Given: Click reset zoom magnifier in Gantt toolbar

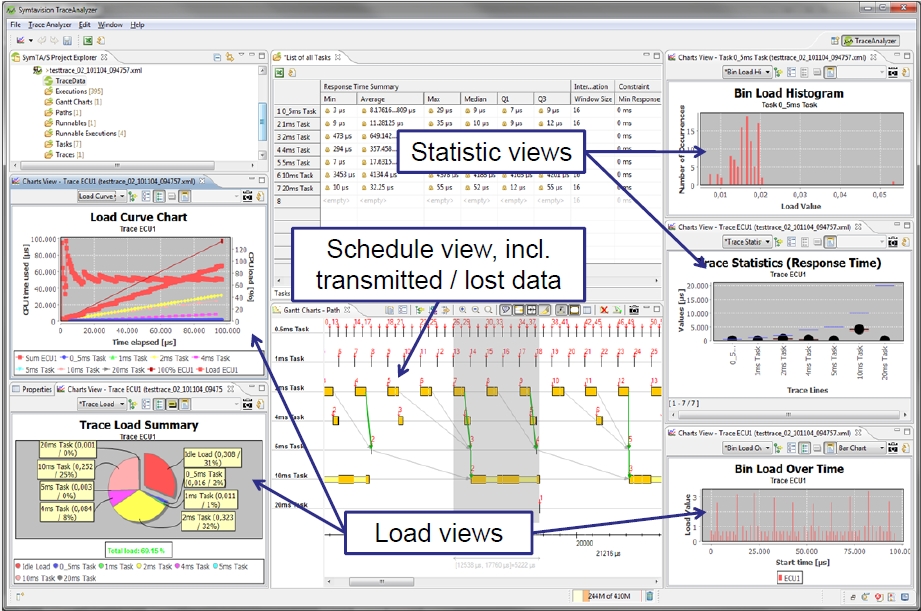Looking at the screenshot, I should [489, 310].
